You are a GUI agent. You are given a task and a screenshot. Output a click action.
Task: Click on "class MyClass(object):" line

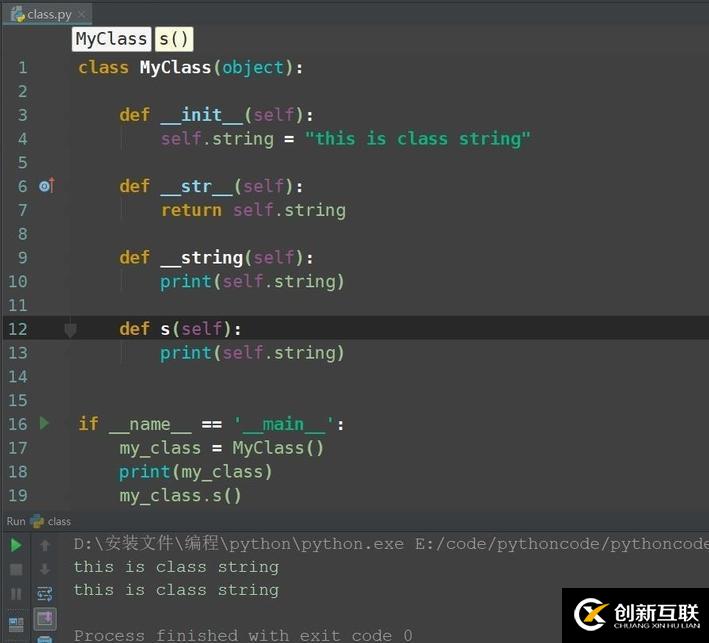pos(190,68)
